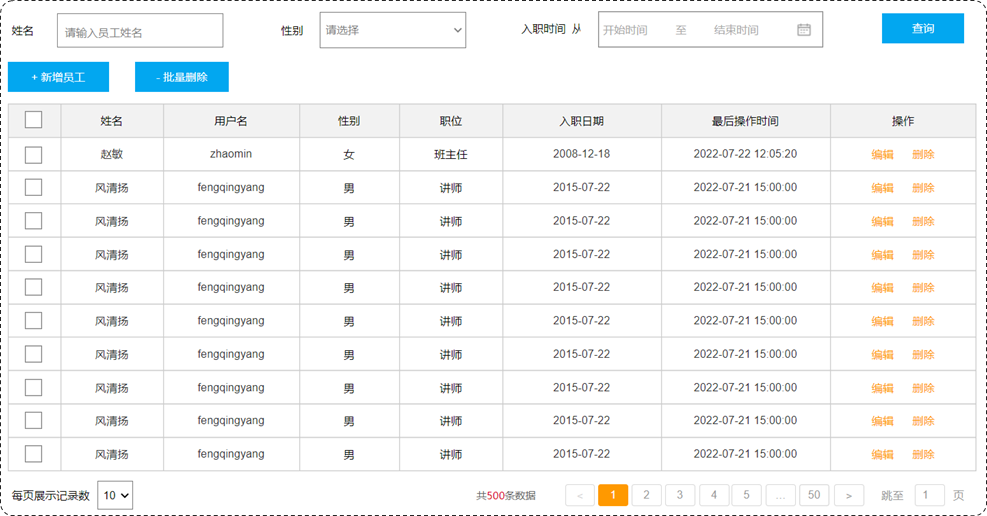Click the 性别 column header in the table
Image resolution: width=987 pixels, height=516 pixels.
pos(349,121)
